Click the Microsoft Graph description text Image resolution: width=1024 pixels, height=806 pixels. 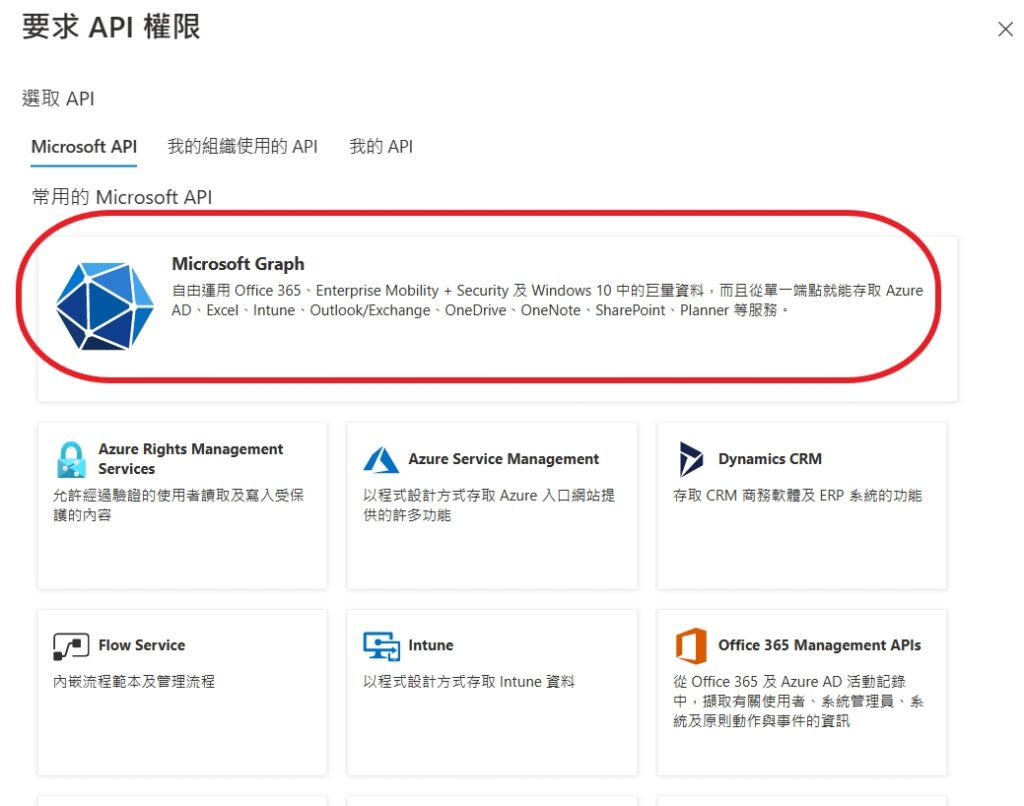[547, 300]
